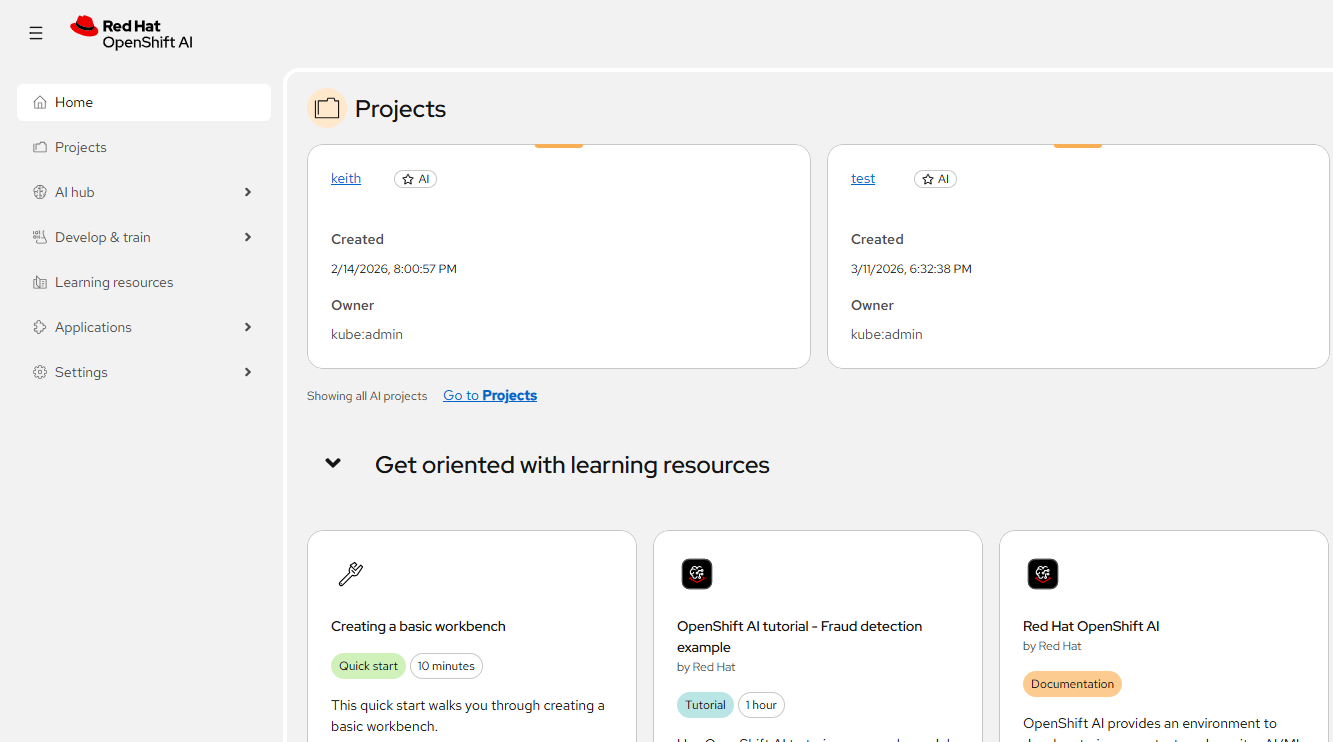1333x742 pixels.
Task: Expand the Settings menu chevron
Action: coord(248,372)
